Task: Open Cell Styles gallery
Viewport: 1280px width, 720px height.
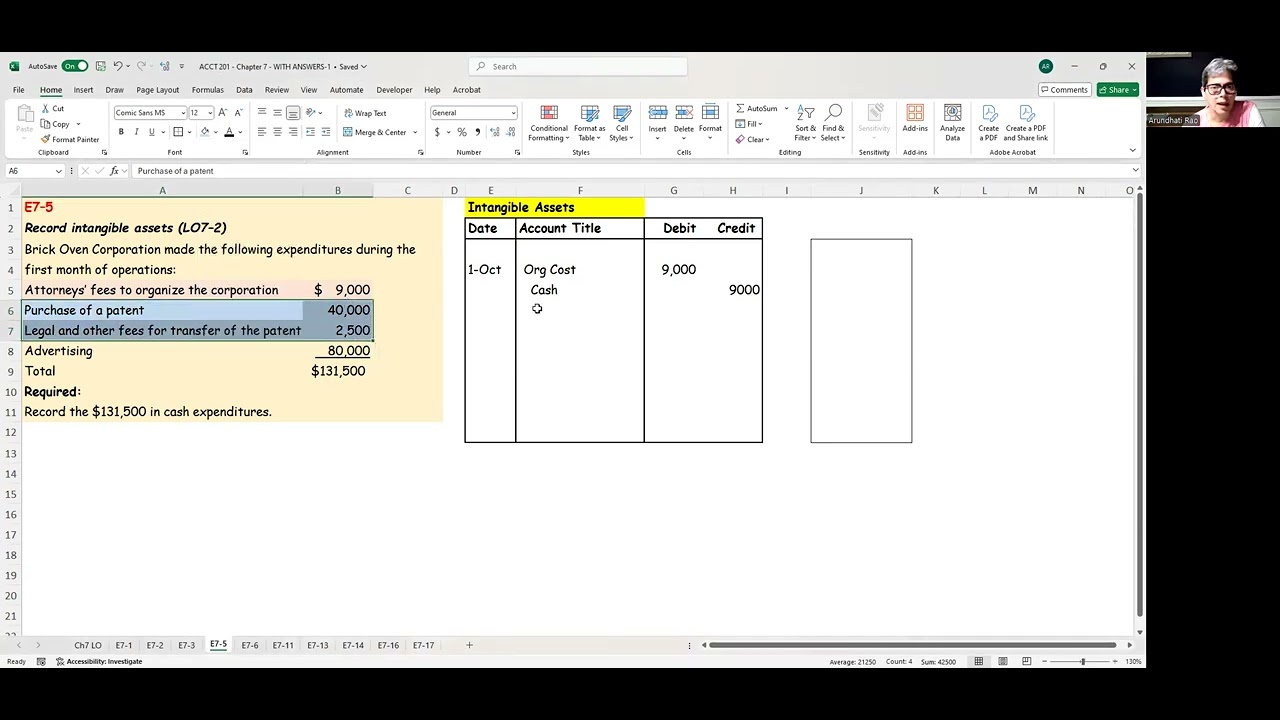Action: tap(622, 123)
